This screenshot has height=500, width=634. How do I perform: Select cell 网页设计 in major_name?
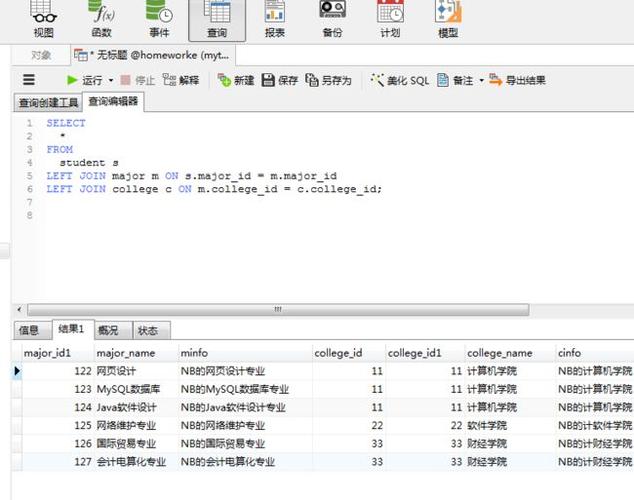click(x=136, y=371)
